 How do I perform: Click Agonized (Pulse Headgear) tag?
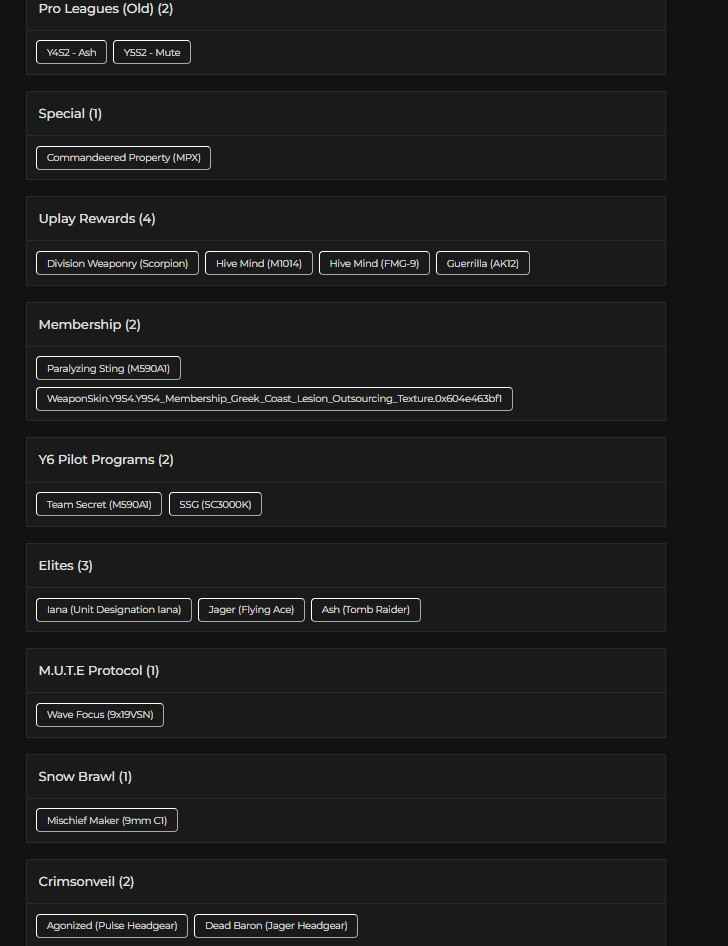112,926
